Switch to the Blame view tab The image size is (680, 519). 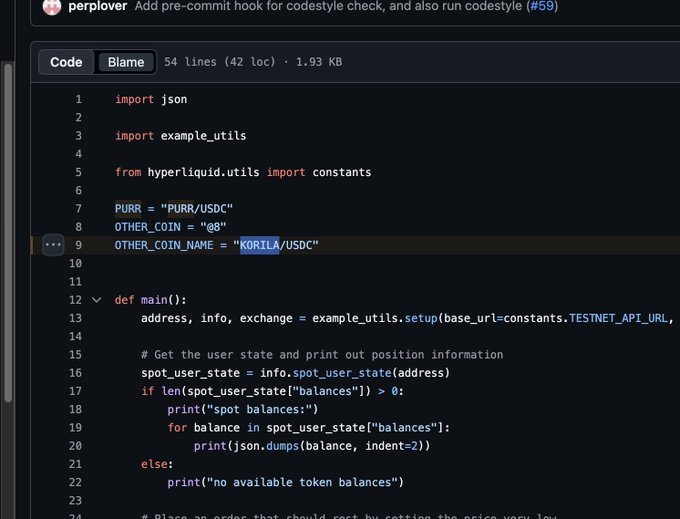click(x=126, y=62)
